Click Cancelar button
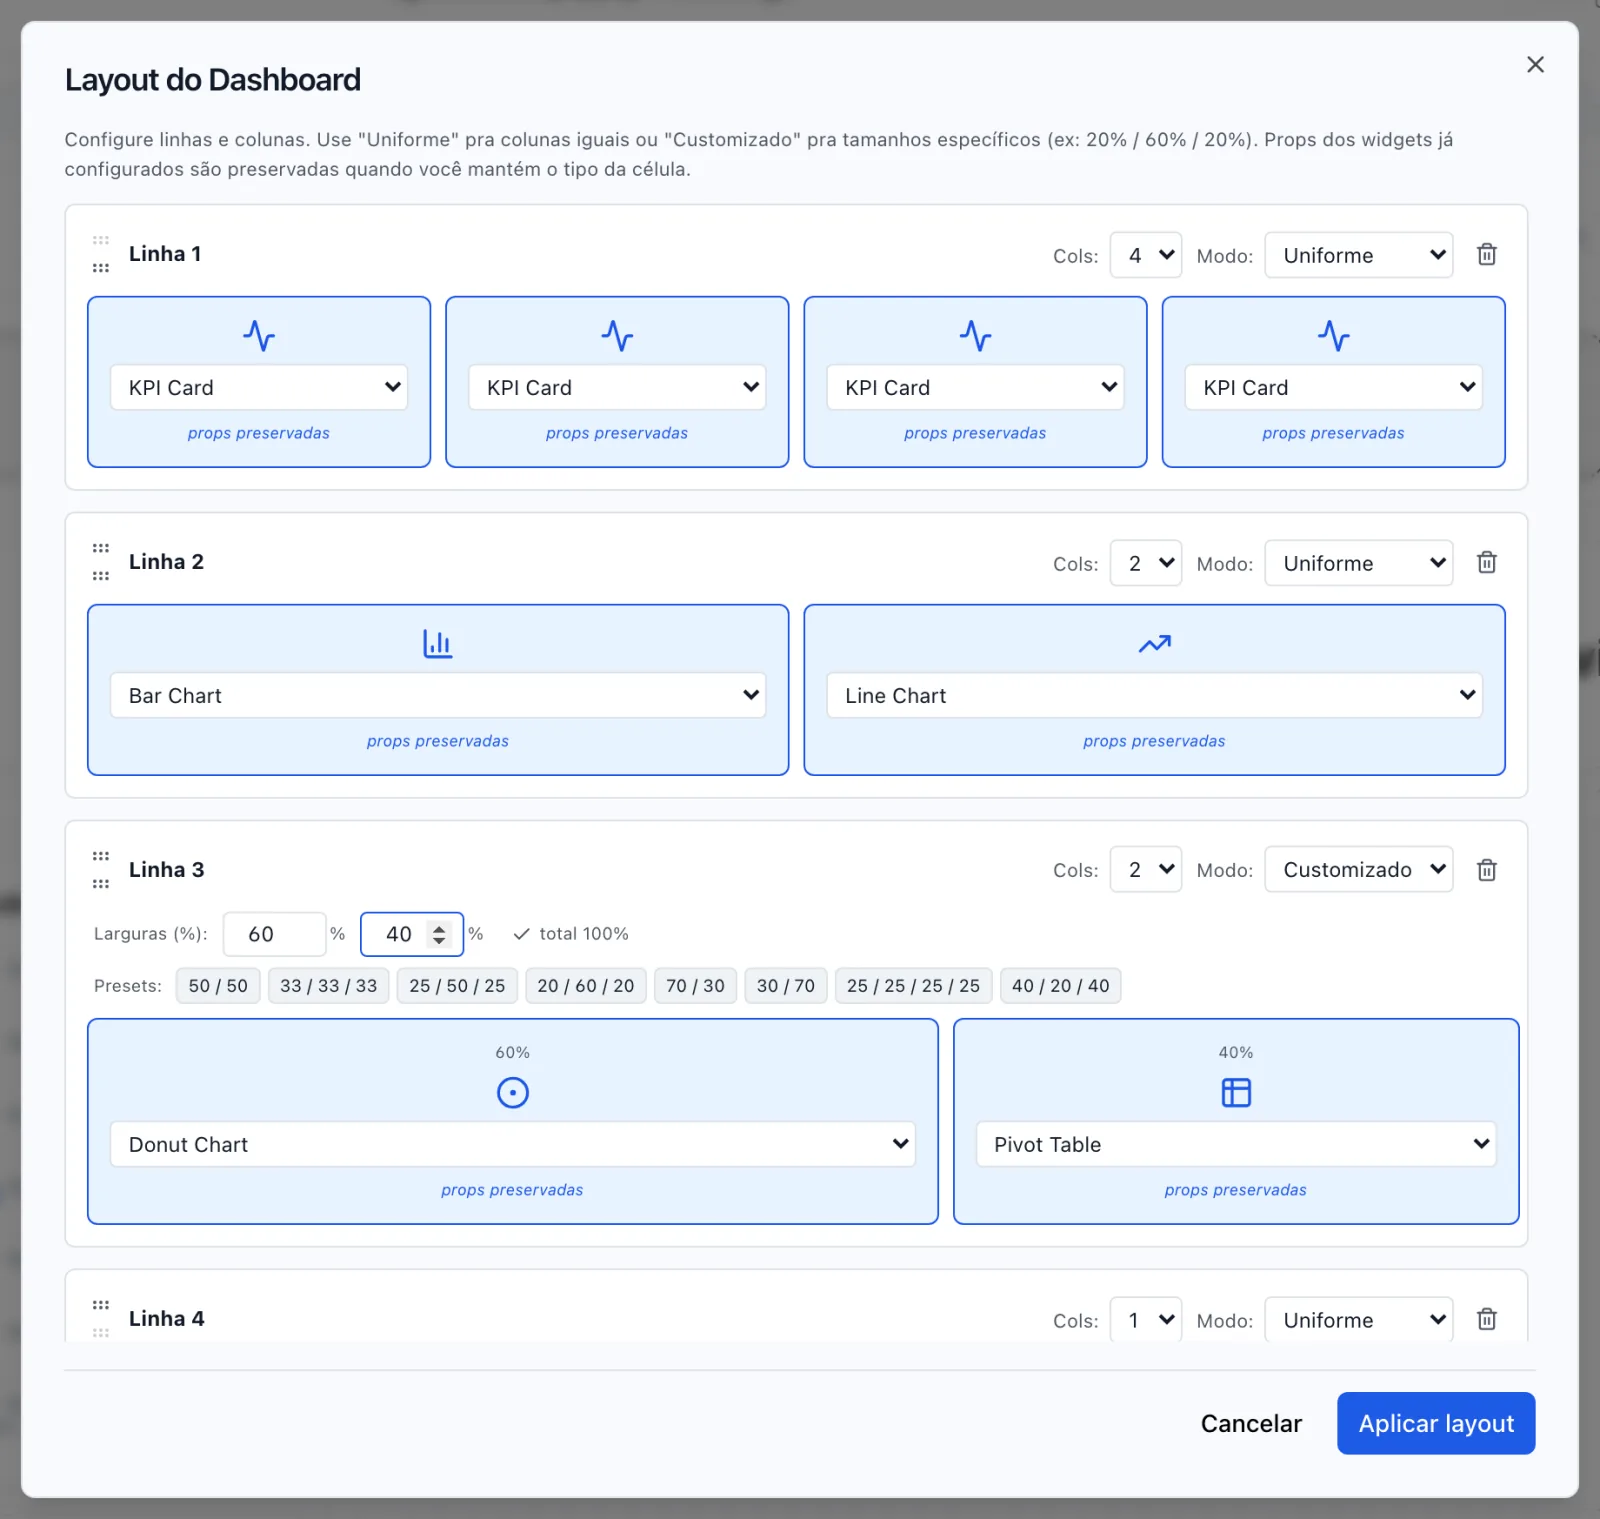 tap(1251, 1423)
